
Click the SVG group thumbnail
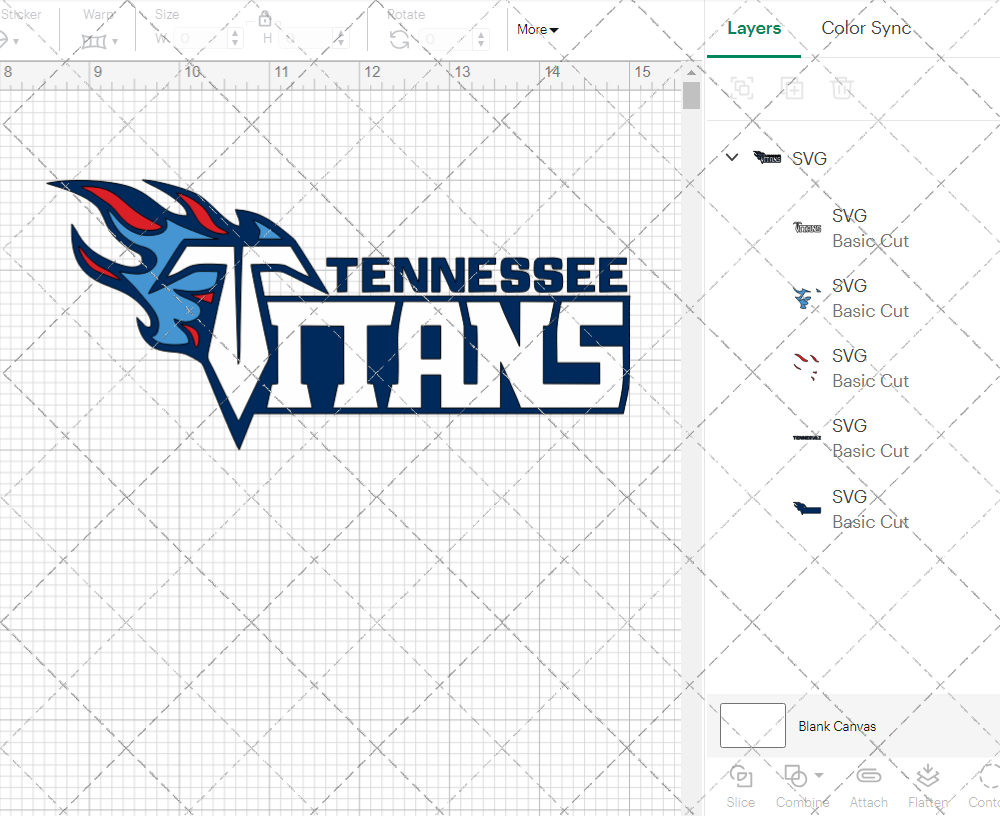(767, 158)
